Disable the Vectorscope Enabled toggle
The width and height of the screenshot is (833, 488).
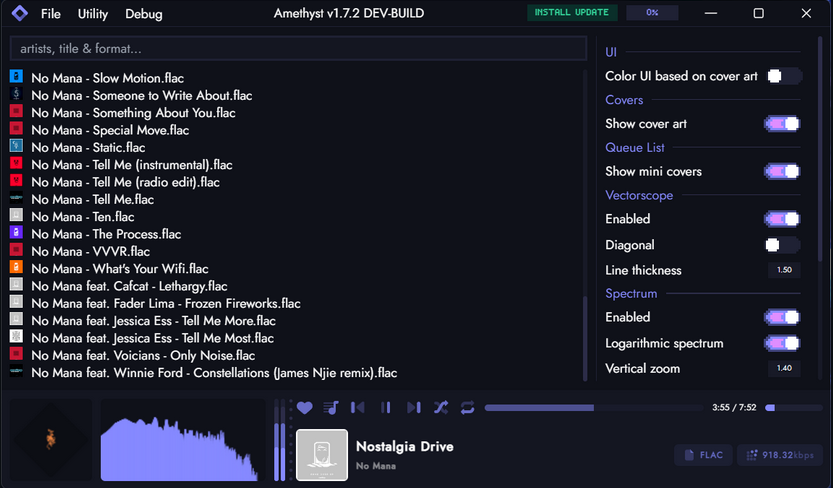(x=783, y=219)
